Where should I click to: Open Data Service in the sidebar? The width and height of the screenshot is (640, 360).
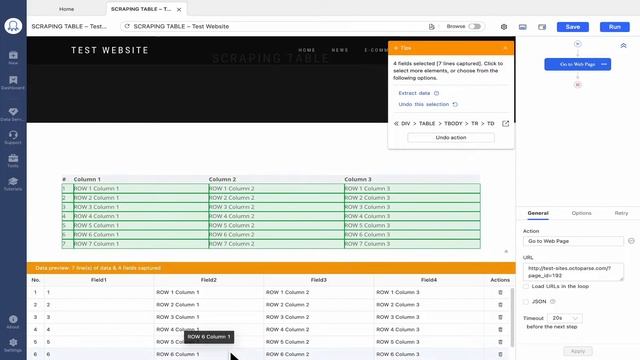point(13,114)
